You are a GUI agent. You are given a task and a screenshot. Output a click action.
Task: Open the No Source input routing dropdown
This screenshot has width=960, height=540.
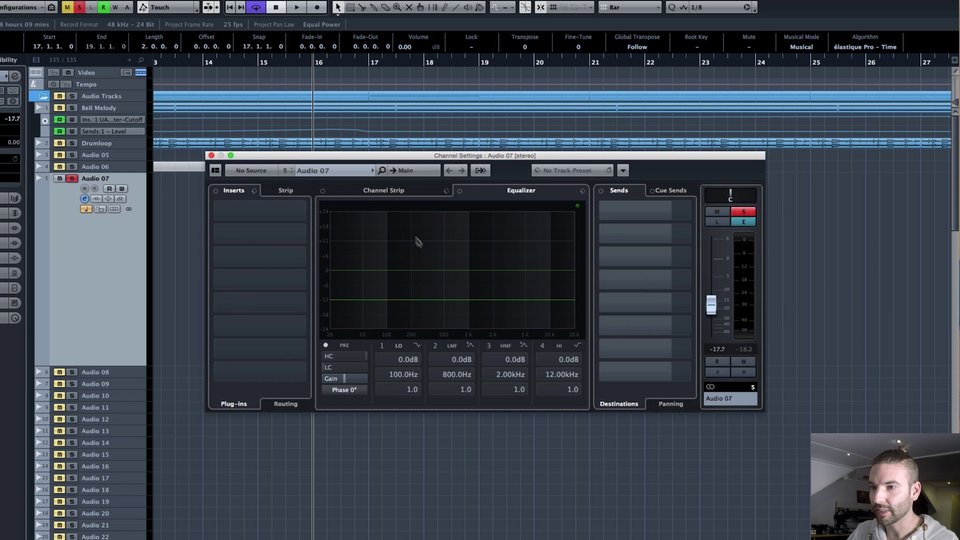(x=252, y=170)
